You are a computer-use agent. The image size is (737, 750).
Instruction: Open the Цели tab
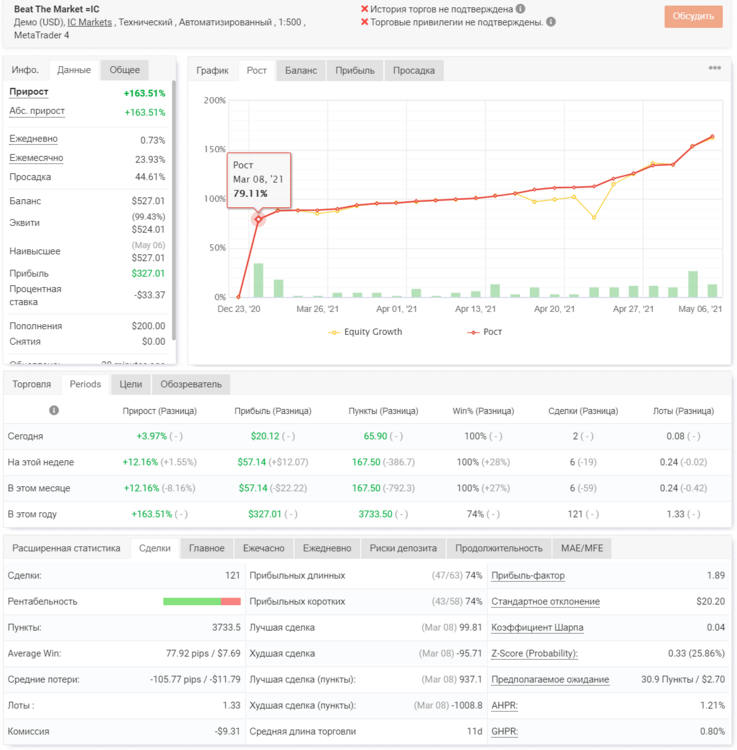point(131,384)
